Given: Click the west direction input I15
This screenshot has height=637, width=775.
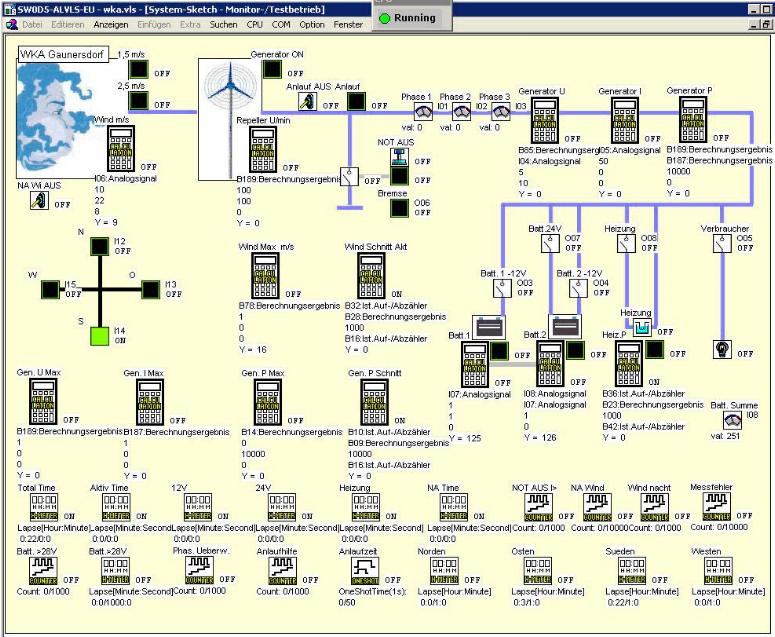Looking at the screenshot, I should 50,290.
